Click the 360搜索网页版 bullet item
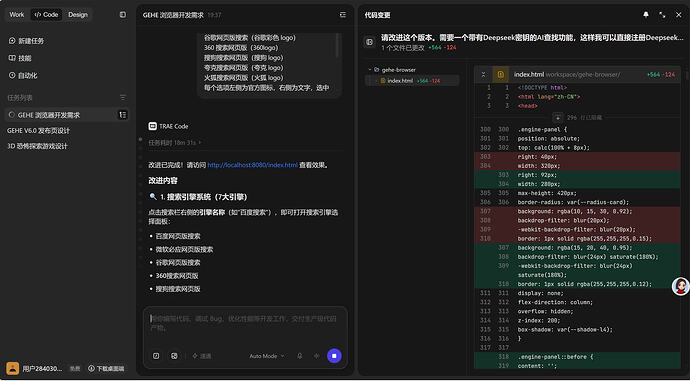 tap(177, 275)
